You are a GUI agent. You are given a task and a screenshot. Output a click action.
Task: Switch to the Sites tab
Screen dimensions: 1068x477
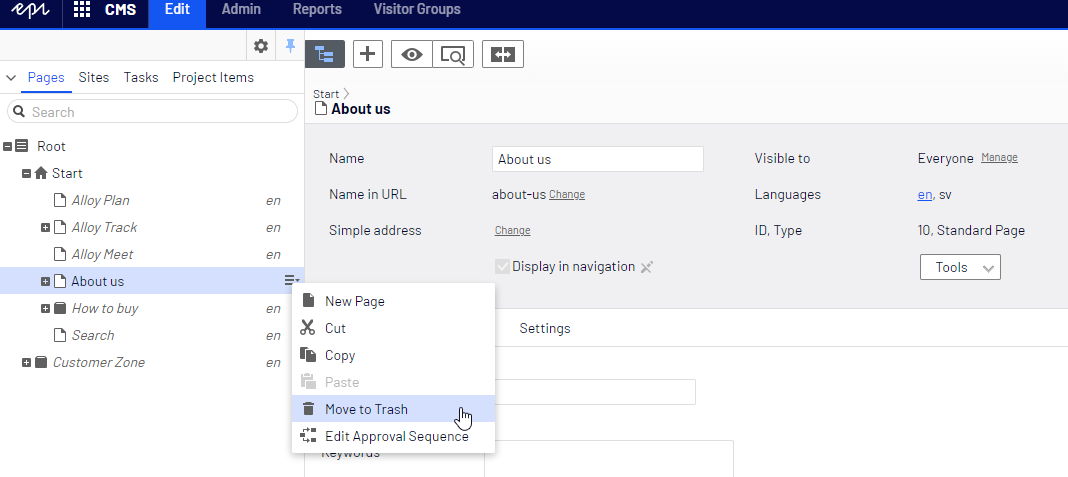coord(94,77)
